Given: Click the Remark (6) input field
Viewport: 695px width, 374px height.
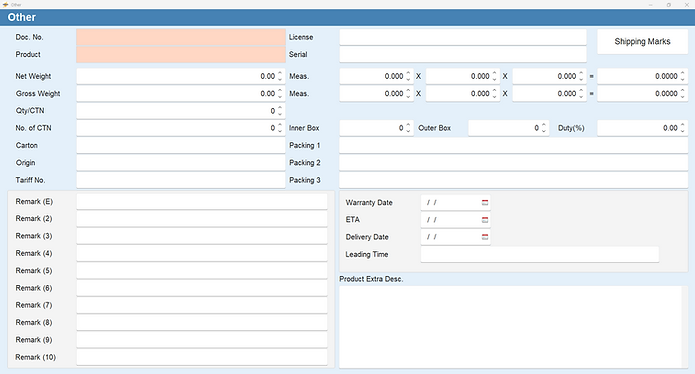Looking at the screenshot, I should coord(202,288).
